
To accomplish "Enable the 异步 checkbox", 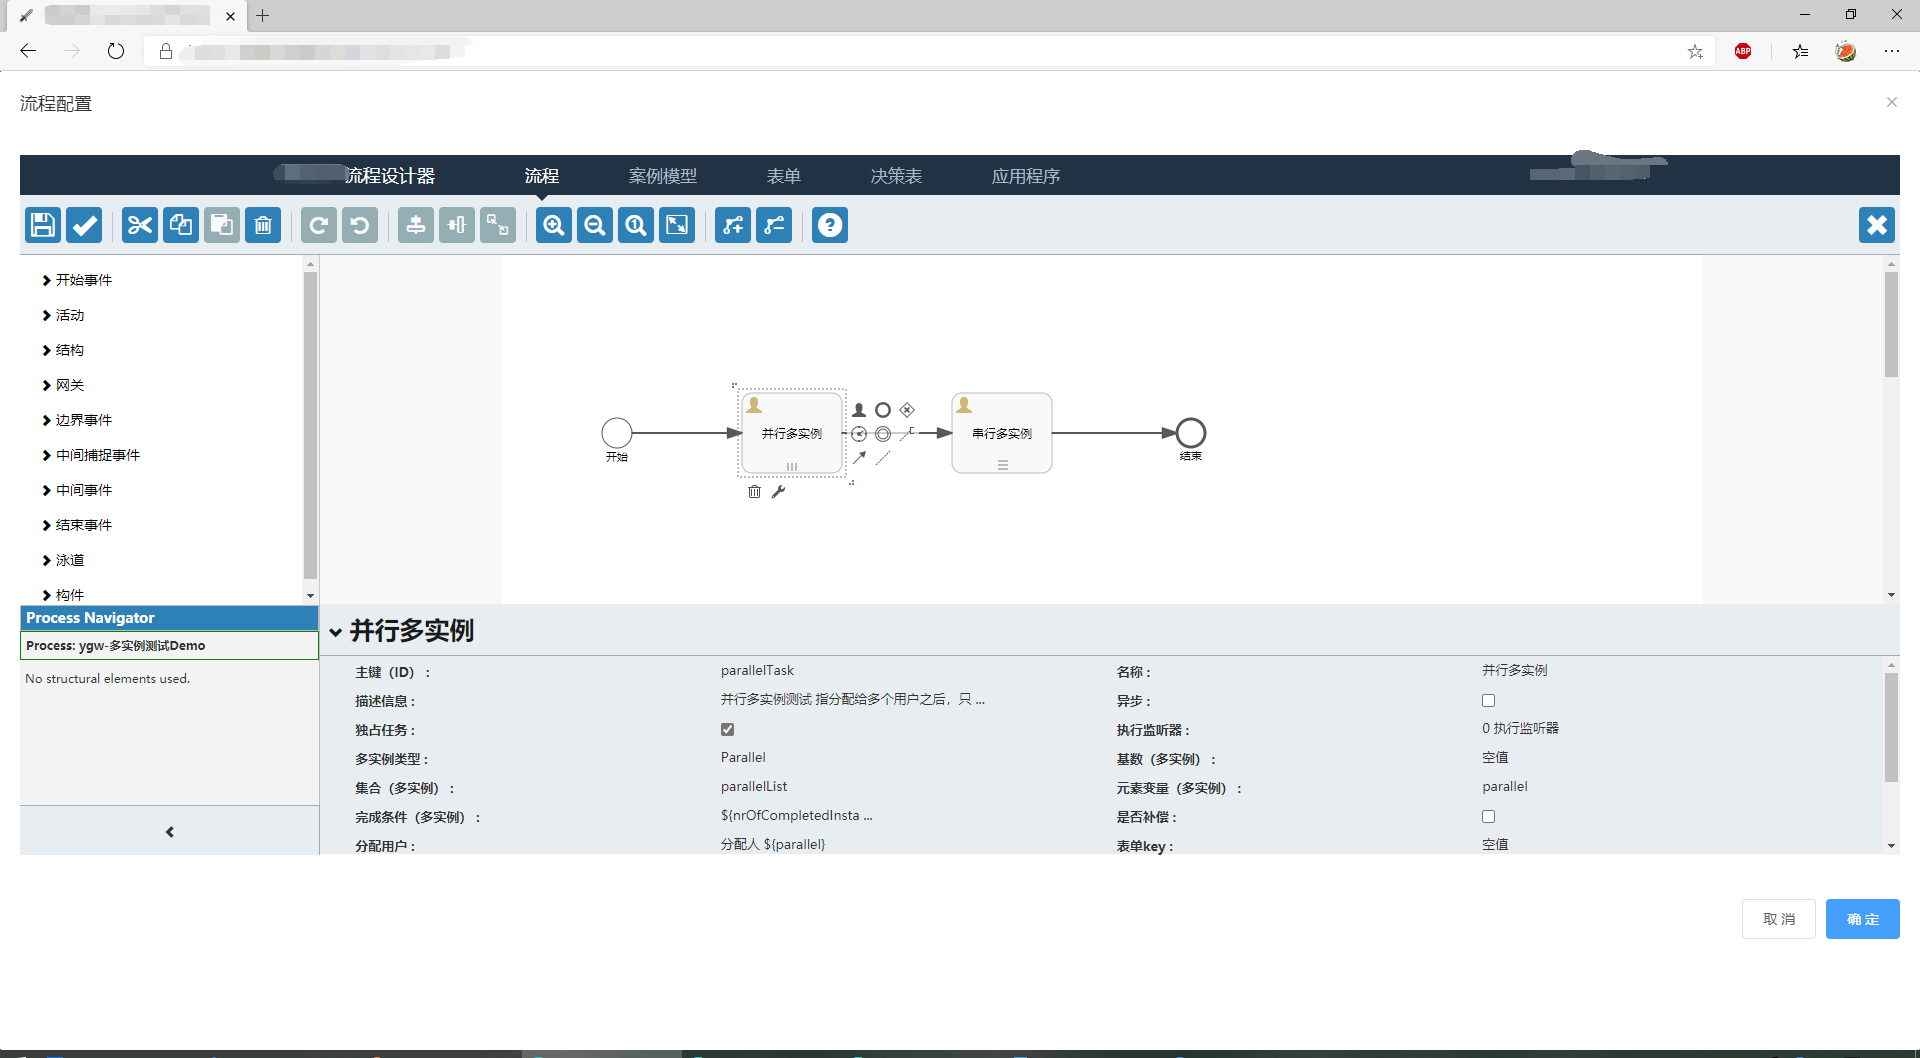I will [1489, 700].
